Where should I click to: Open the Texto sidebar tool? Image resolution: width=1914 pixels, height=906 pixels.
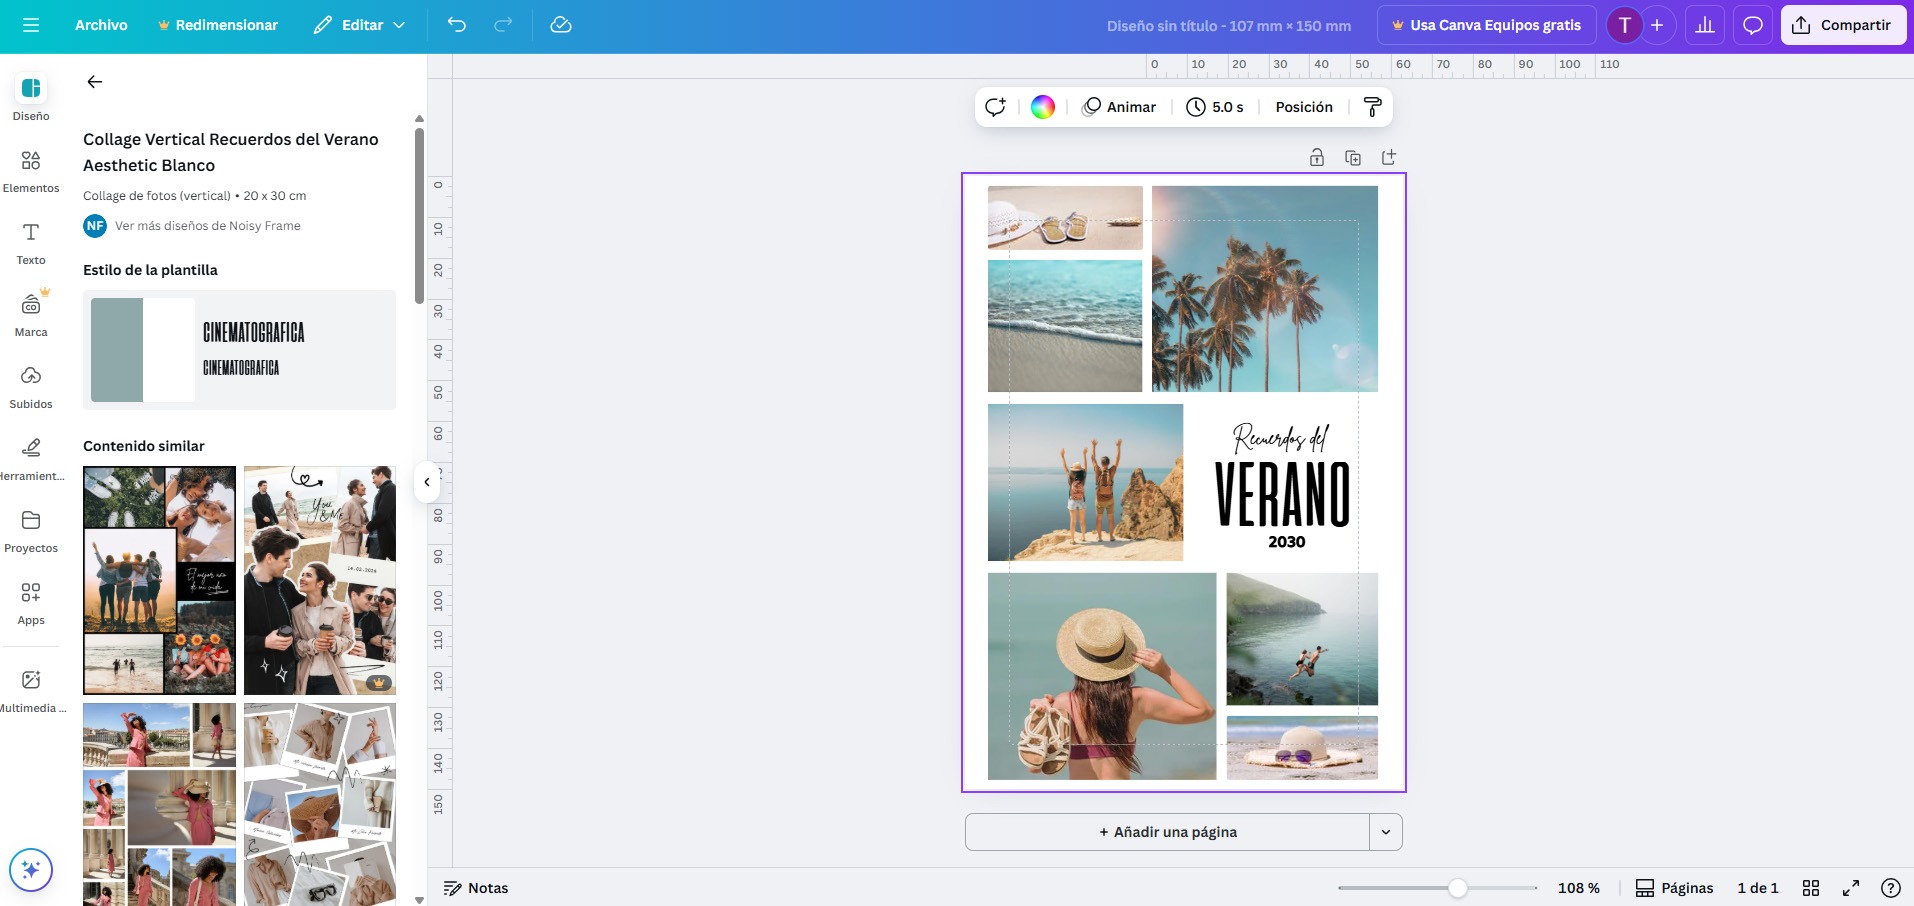[31, 243]
